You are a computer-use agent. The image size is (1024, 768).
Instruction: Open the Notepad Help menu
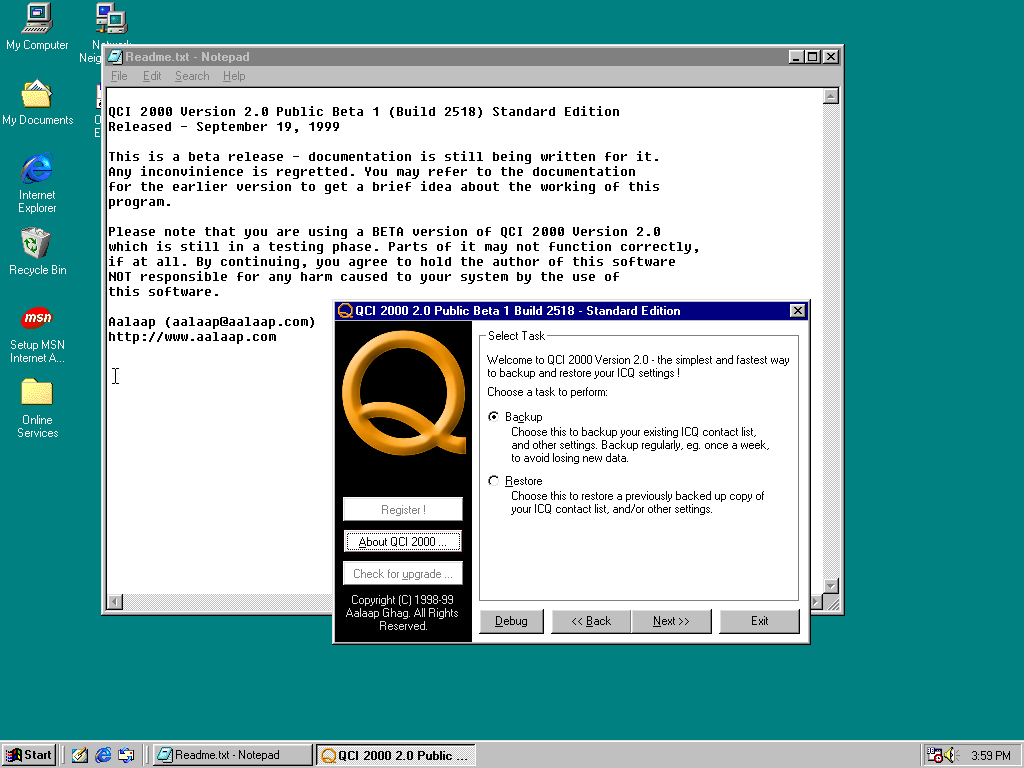click(x=234, y=76)
